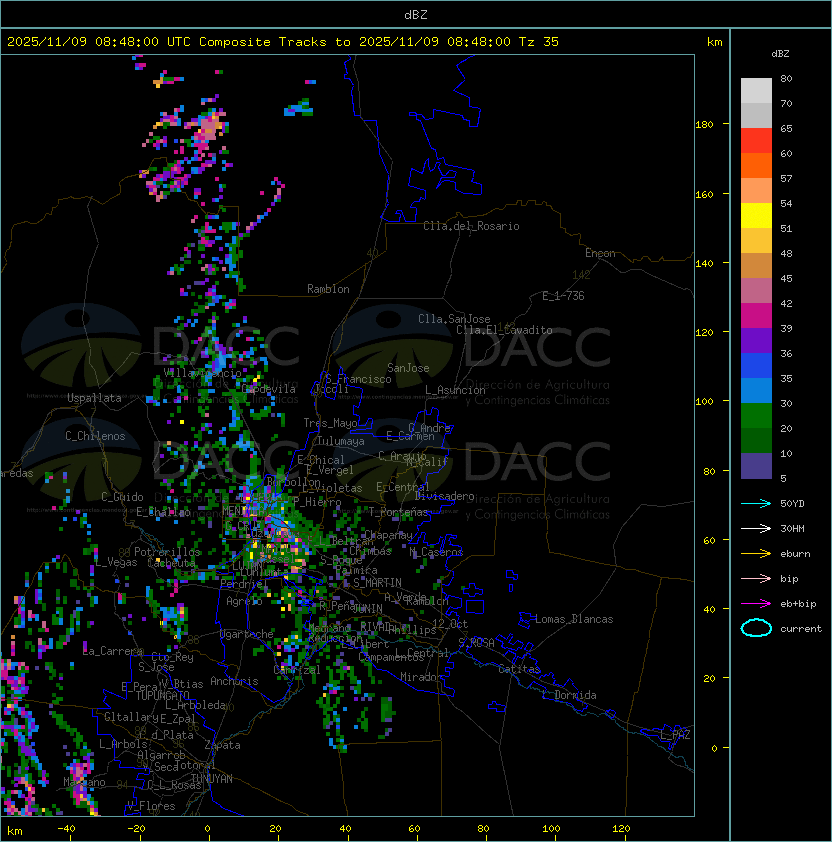Click the 0 km horizontal axis tick
832x842 pixels.
(x=207, y=829)
